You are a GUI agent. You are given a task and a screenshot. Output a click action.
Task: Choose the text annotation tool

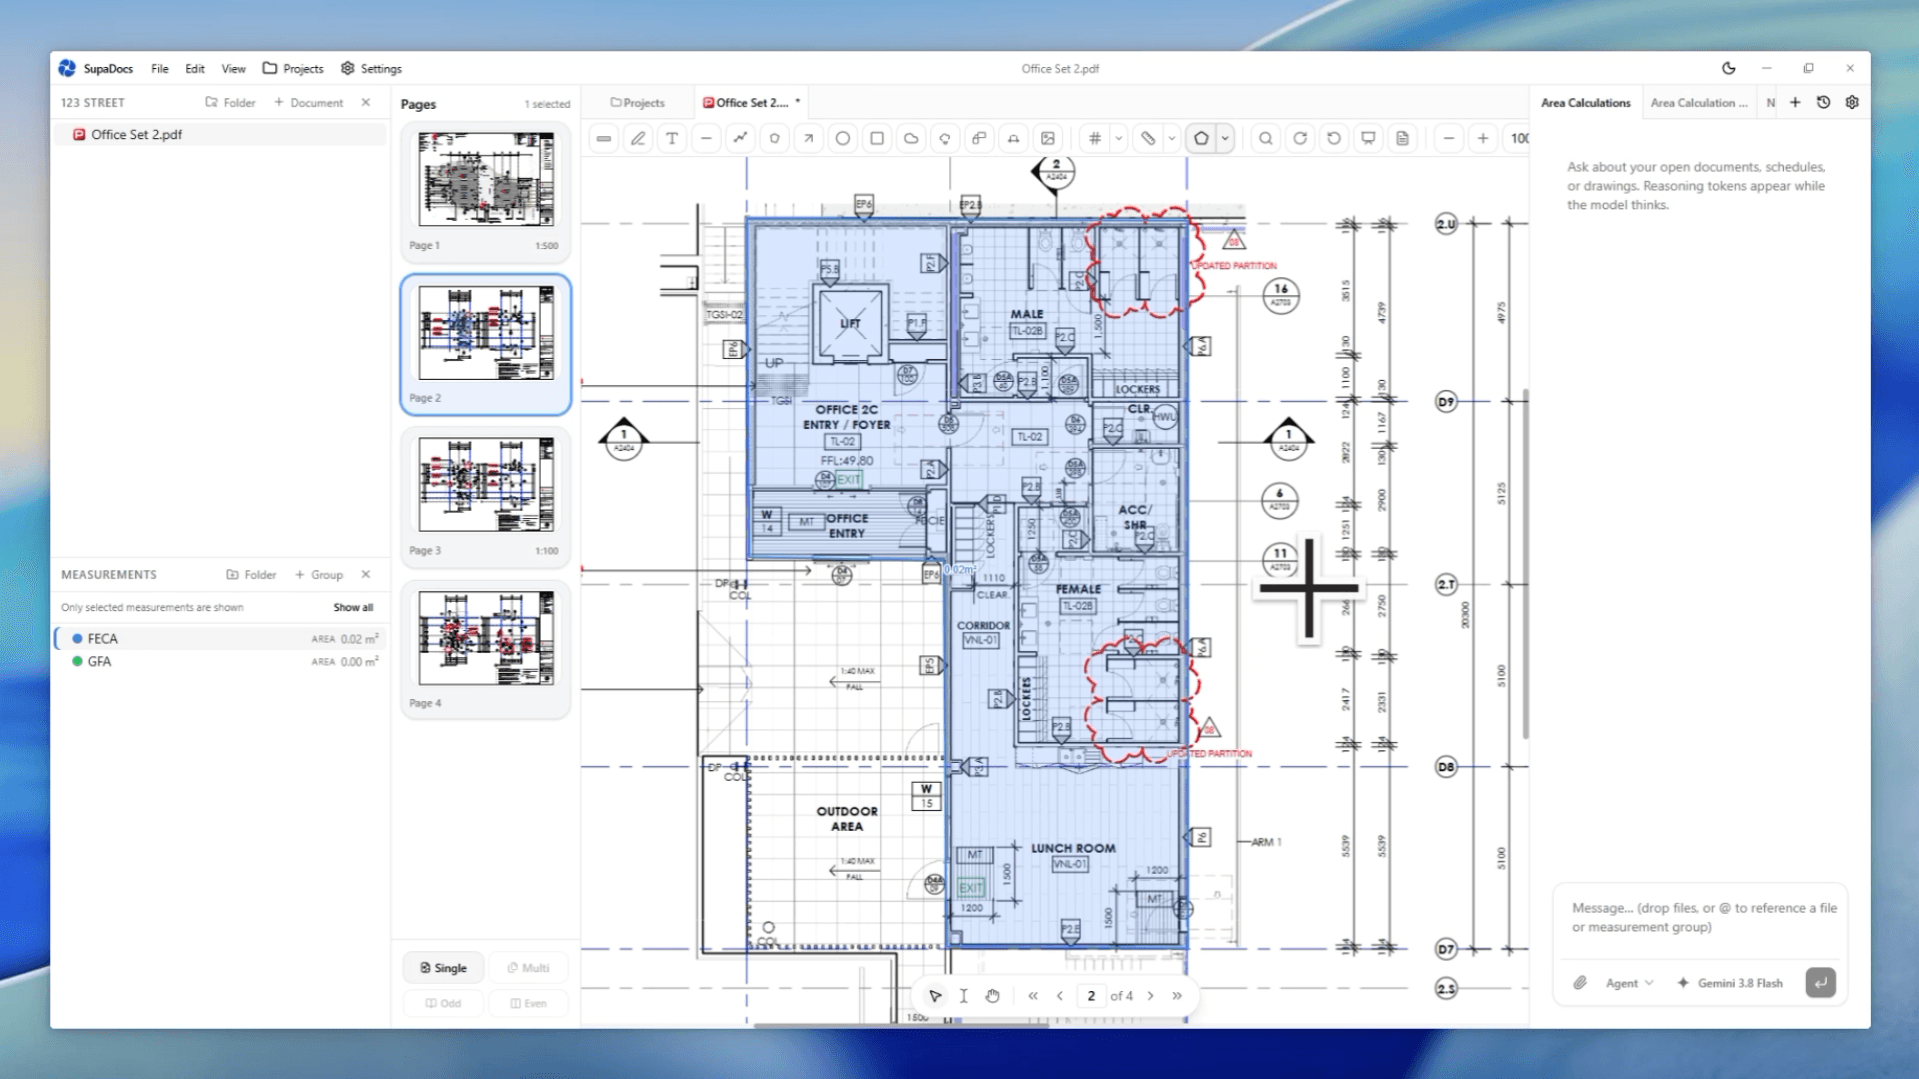click(x=672, y=139)
